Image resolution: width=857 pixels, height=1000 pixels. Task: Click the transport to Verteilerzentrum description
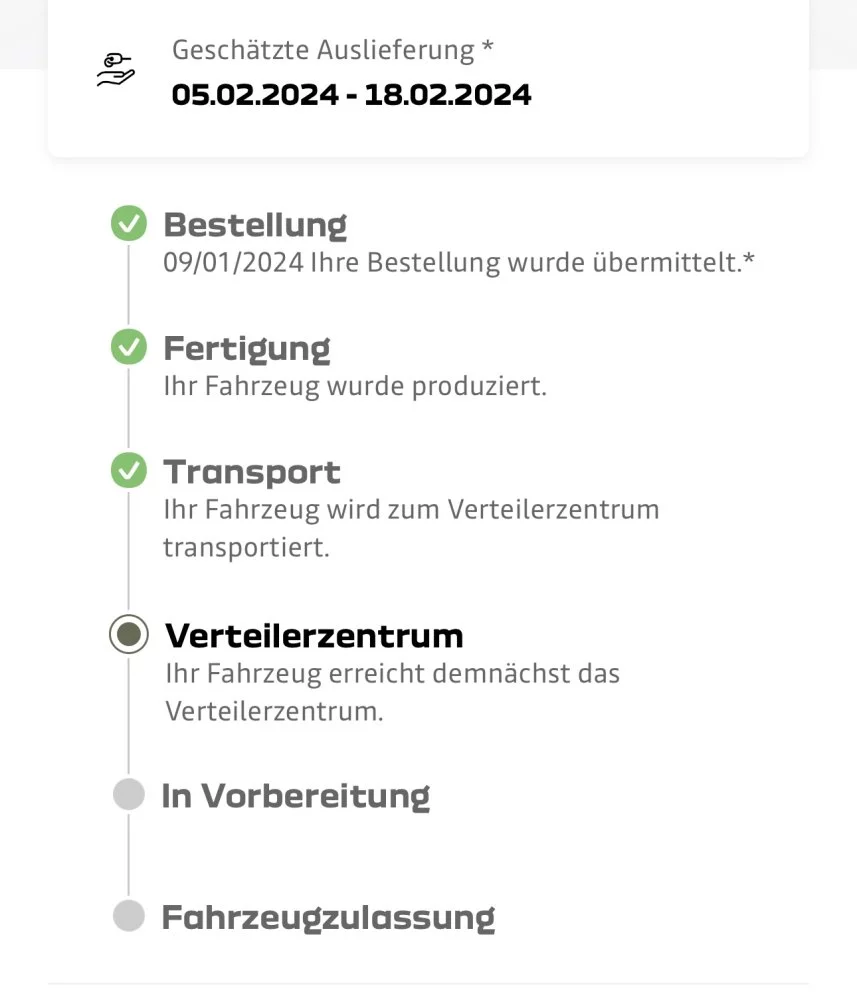point(411,528)
